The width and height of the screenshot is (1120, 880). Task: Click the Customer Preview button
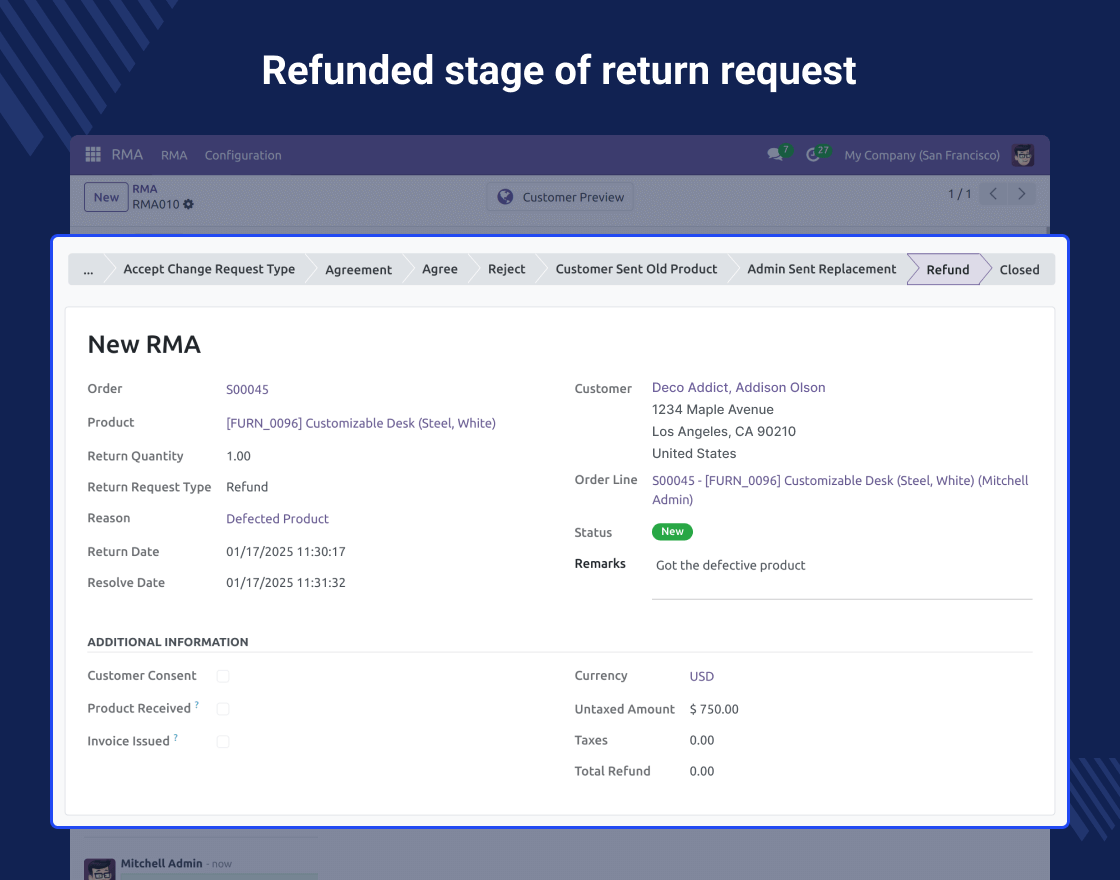(x=561, y=197)
